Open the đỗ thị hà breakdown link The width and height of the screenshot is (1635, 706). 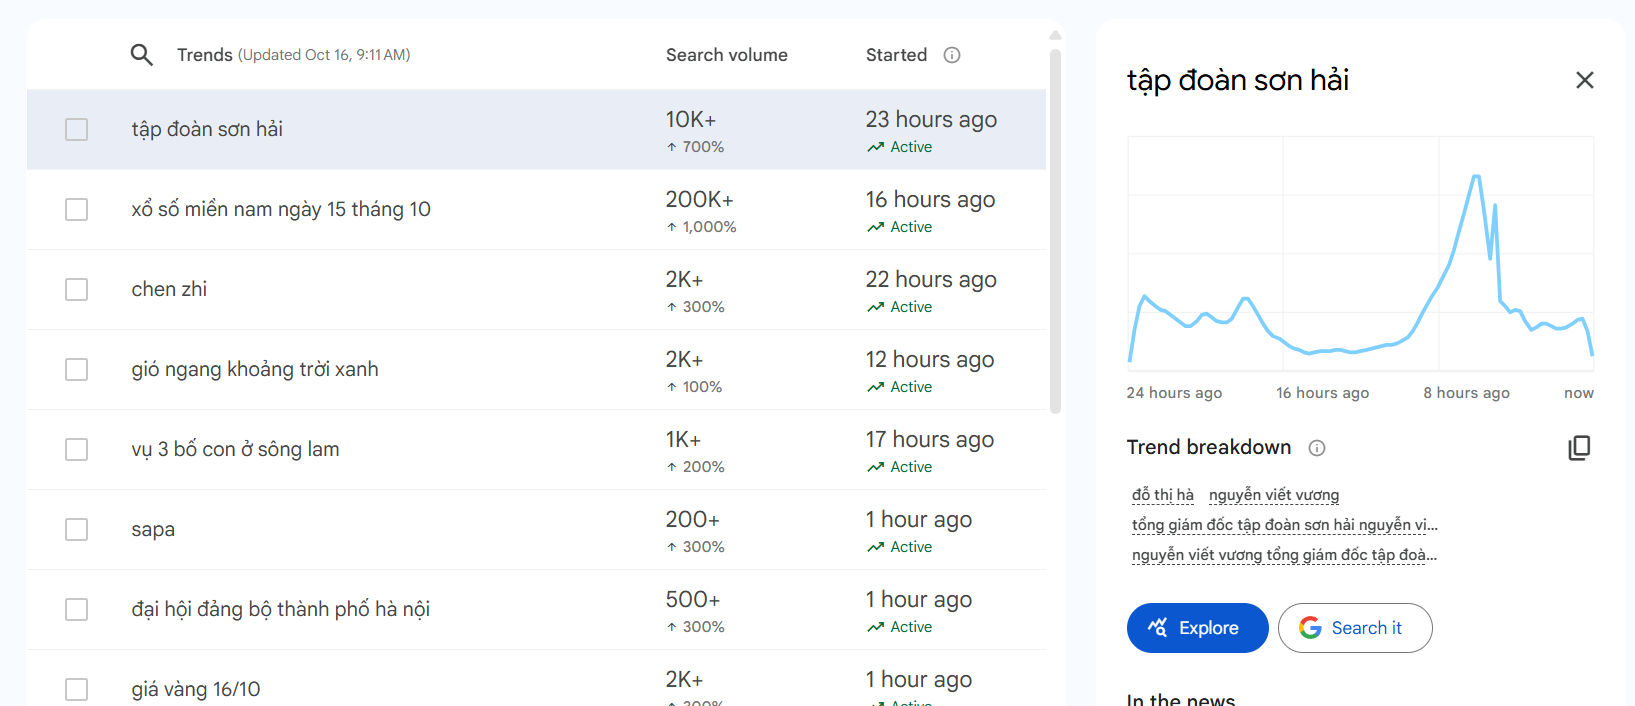pyautogui.click(x=1162, y=495)
